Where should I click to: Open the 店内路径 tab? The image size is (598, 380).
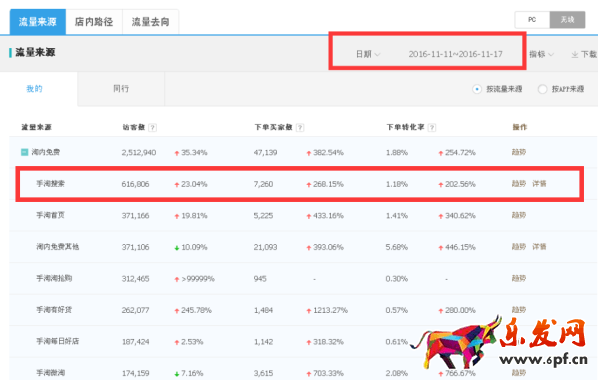(94, 22)
